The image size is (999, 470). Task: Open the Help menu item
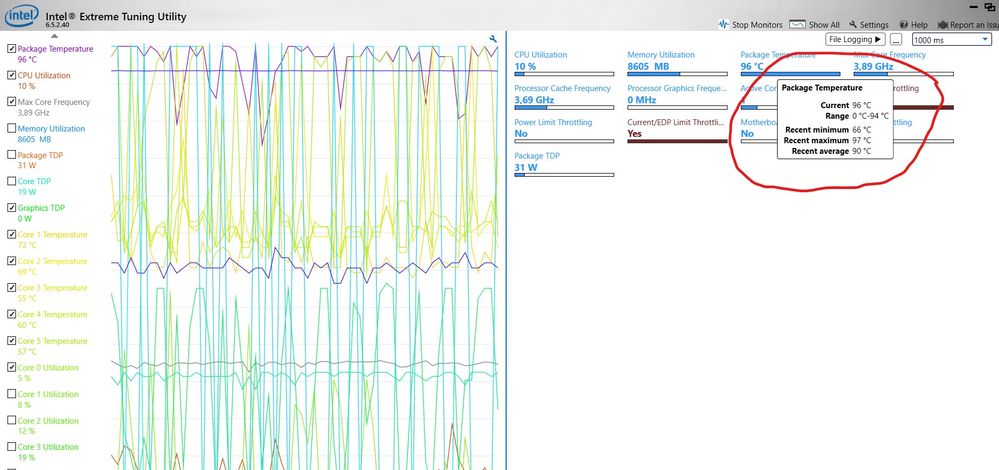(913, 25)
